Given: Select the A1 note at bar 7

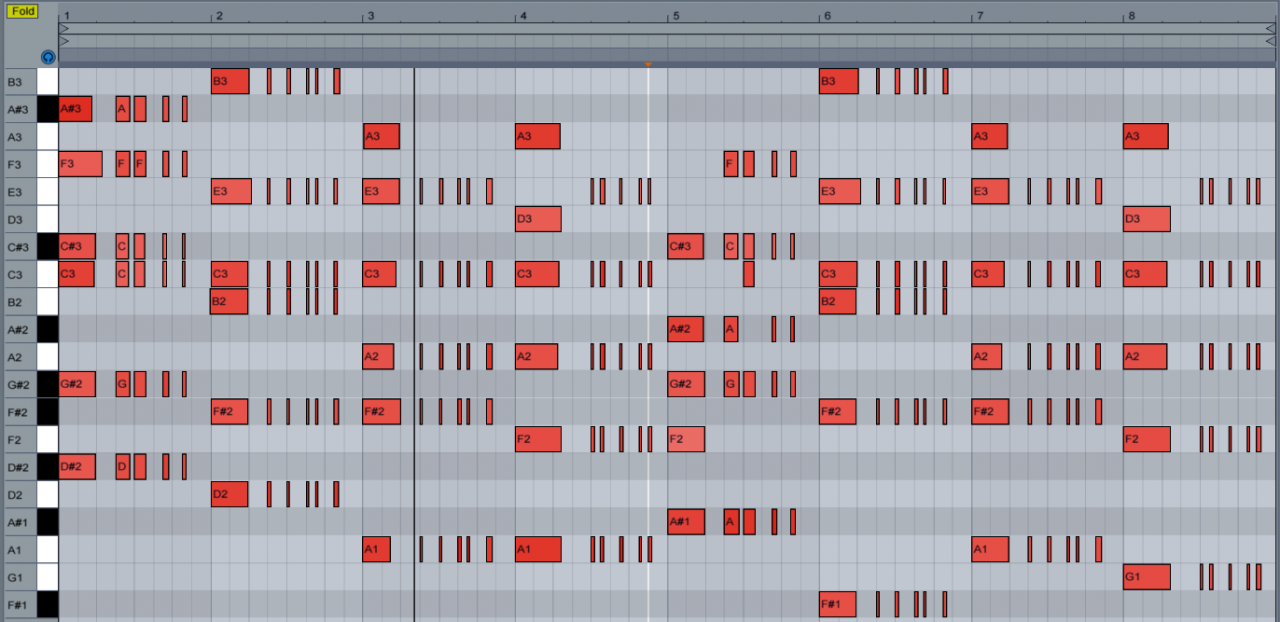Looking at the screenshot, I should point(990,549).
